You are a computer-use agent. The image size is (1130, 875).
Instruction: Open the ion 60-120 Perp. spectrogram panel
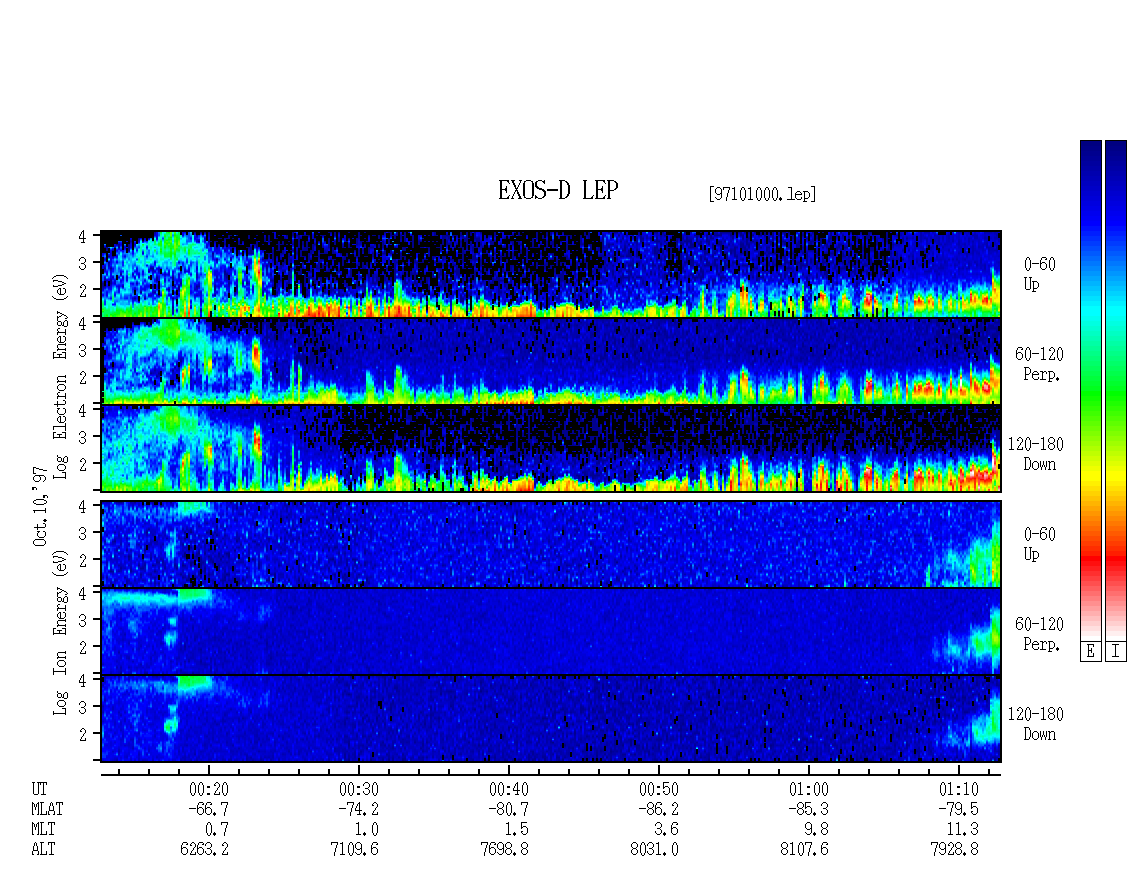click(x=551, y=631)
